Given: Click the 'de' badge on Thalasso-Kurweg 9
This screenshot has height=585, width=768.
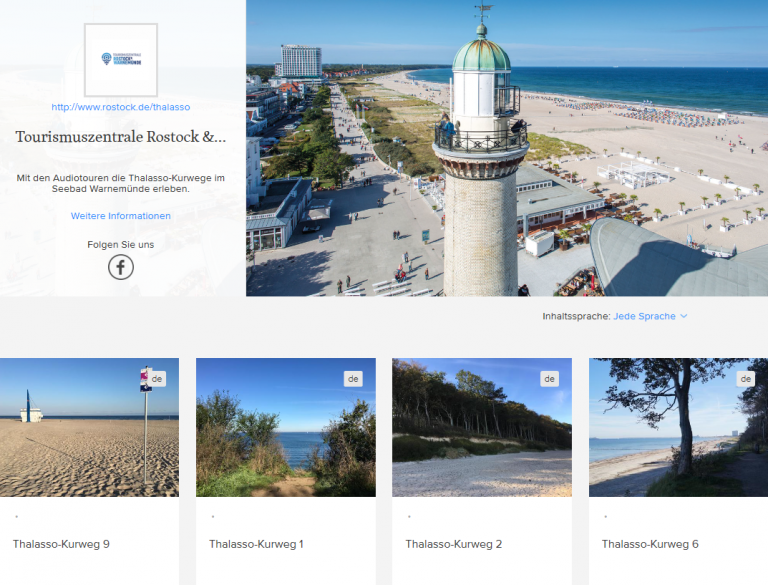Looking at the screenshot, I should point(157,379).
